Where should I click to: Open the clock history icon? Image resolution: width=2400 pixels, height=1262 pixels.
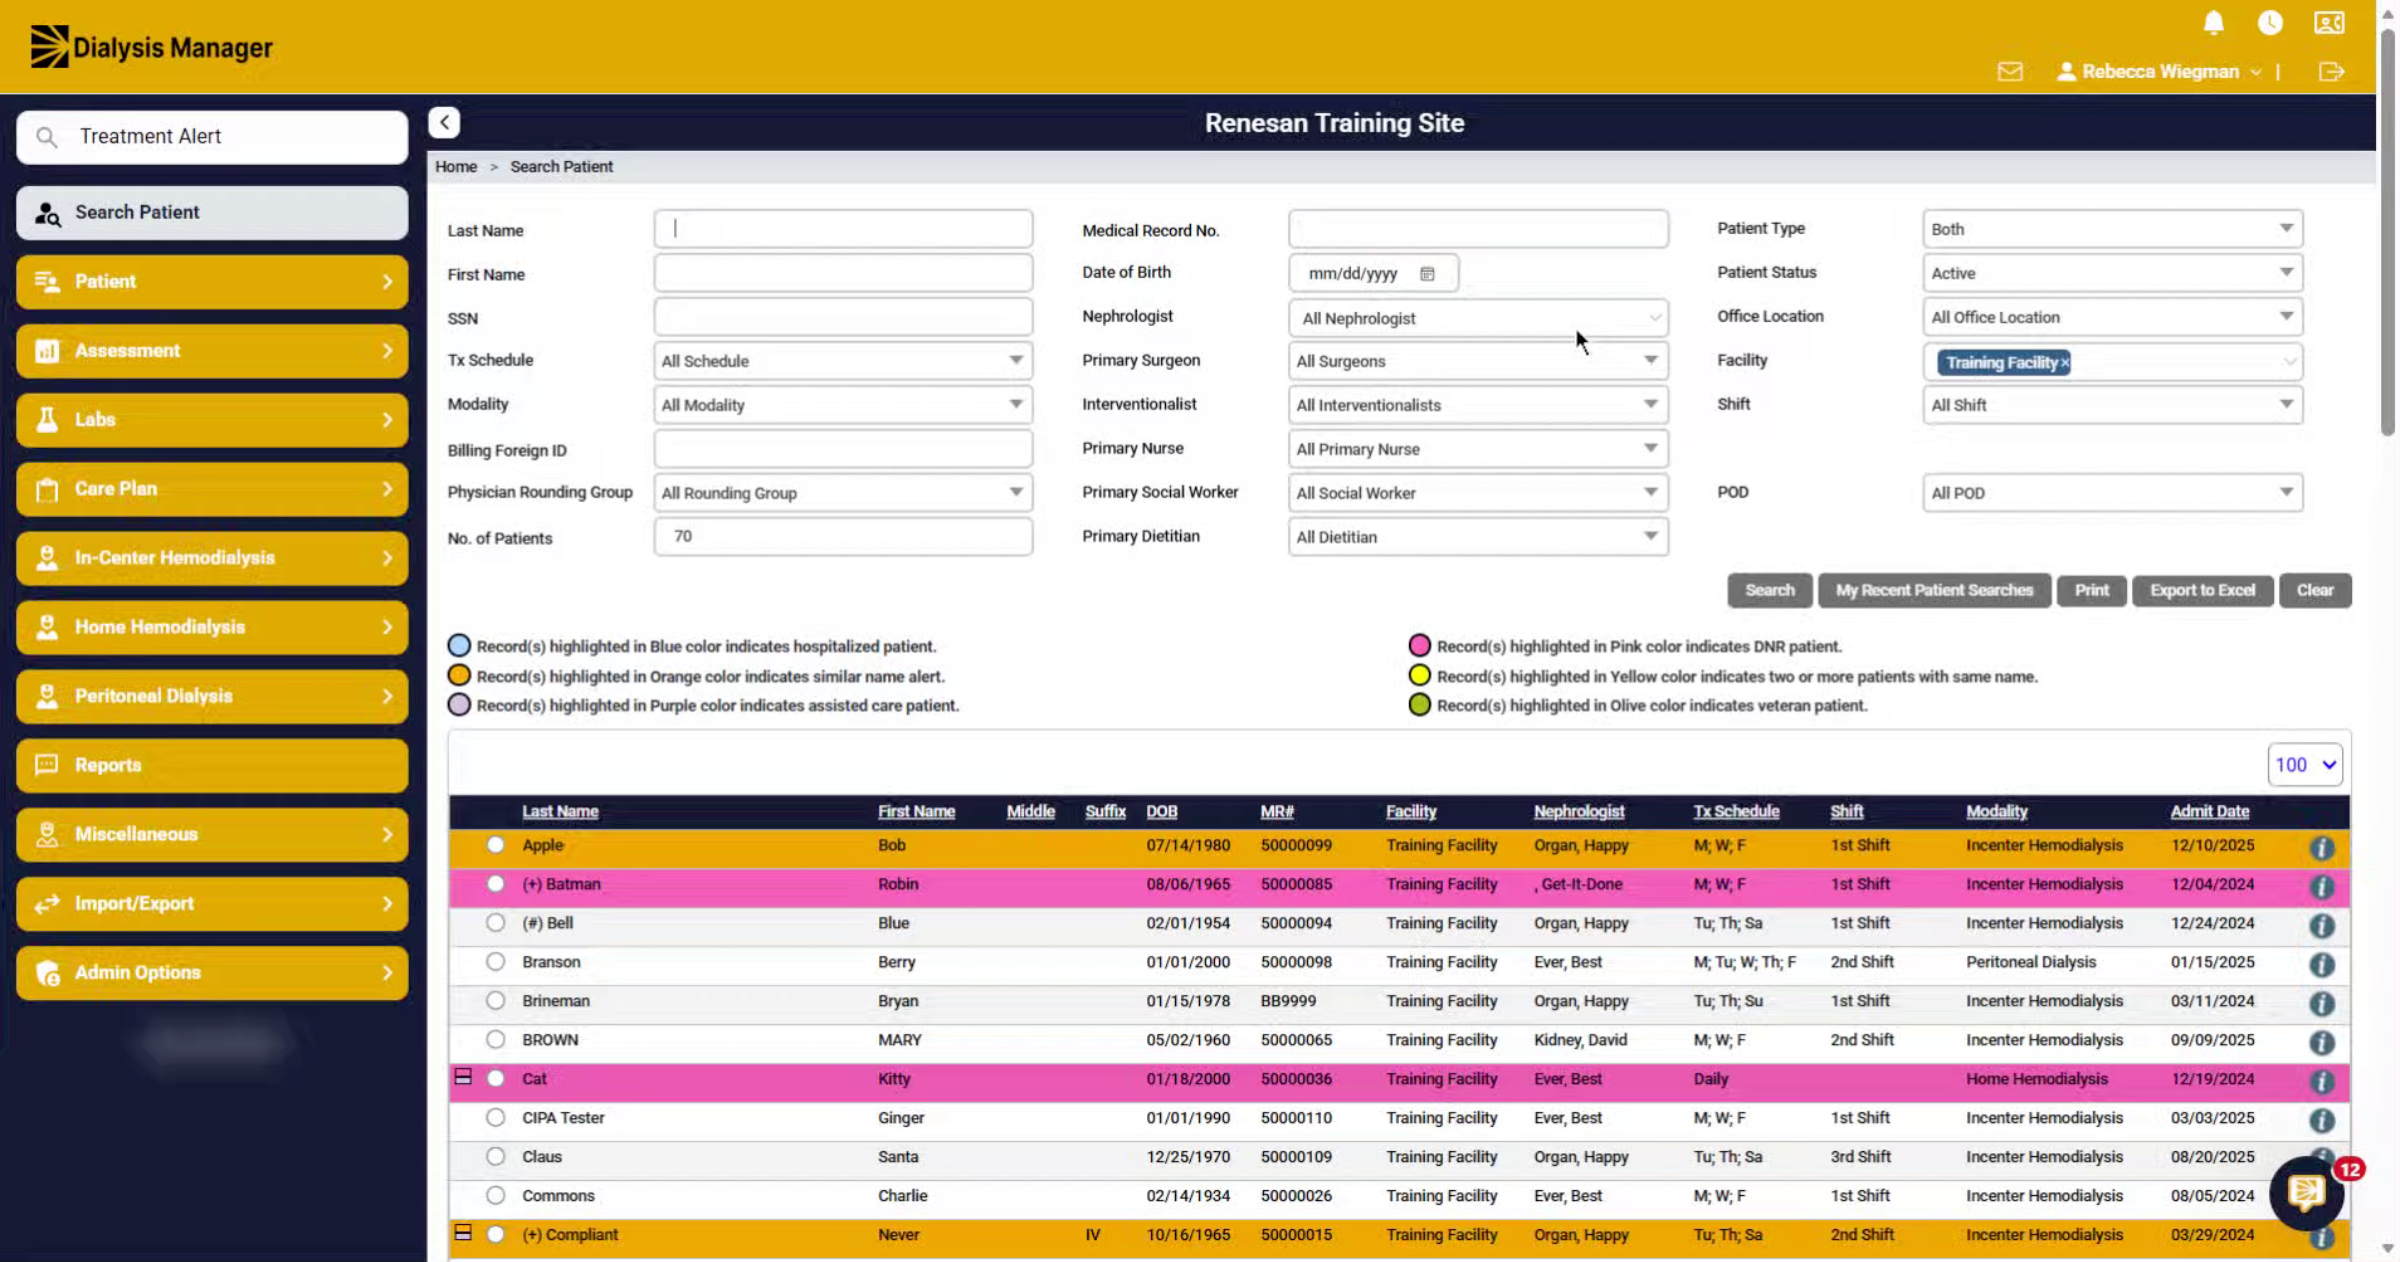click(x=2270, y=22)
